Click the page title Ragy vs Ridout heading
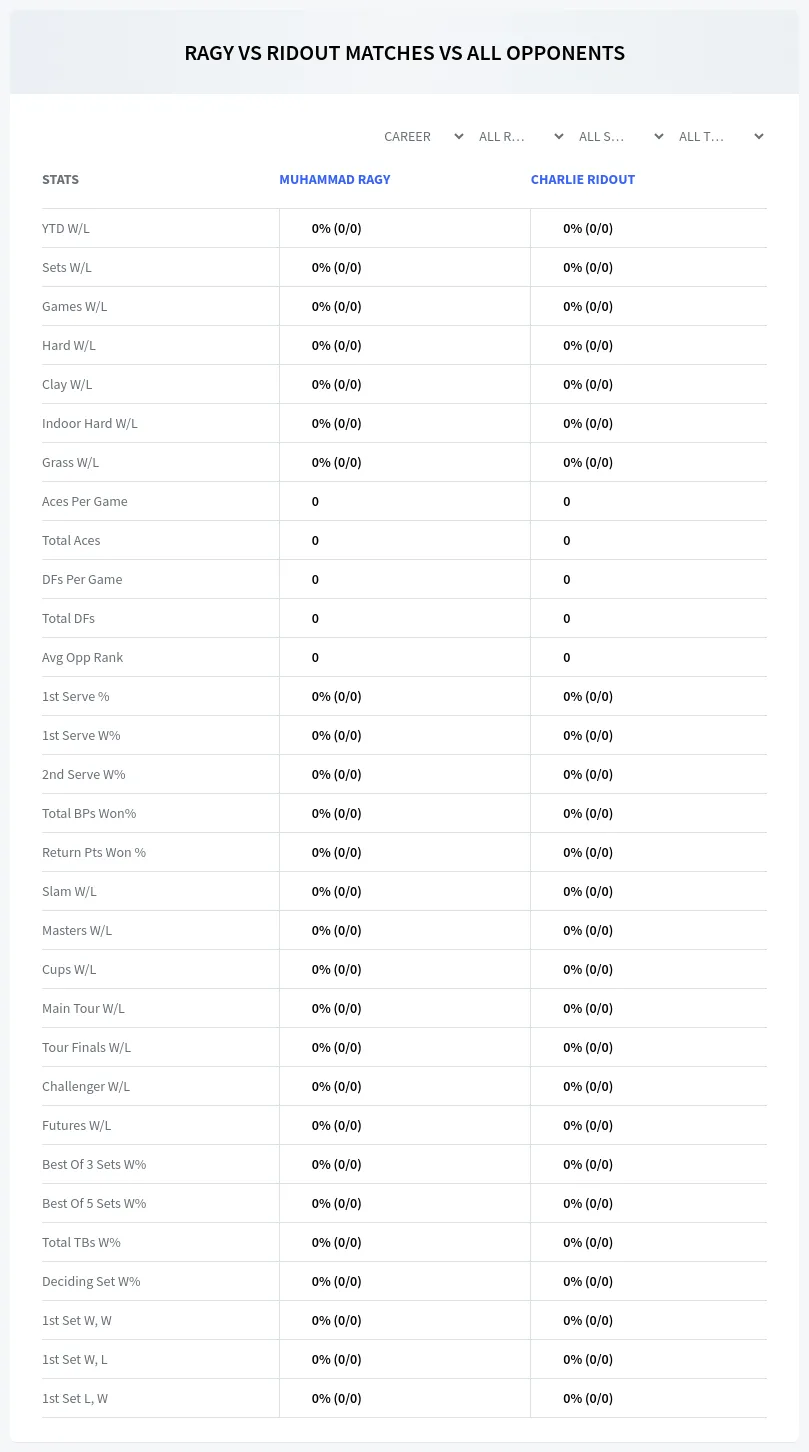Viewport: 809px width, 1452px height. click(404, 53)
